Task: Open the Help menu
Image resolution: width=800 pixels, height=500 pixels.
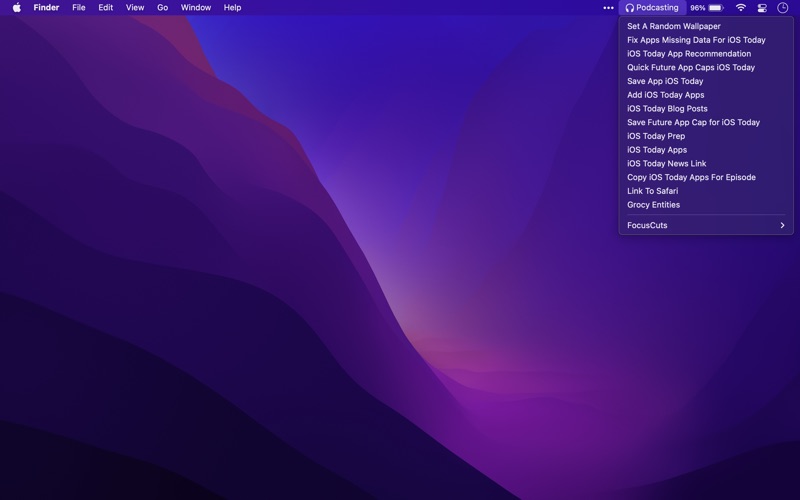Action: tap(232, 8)
